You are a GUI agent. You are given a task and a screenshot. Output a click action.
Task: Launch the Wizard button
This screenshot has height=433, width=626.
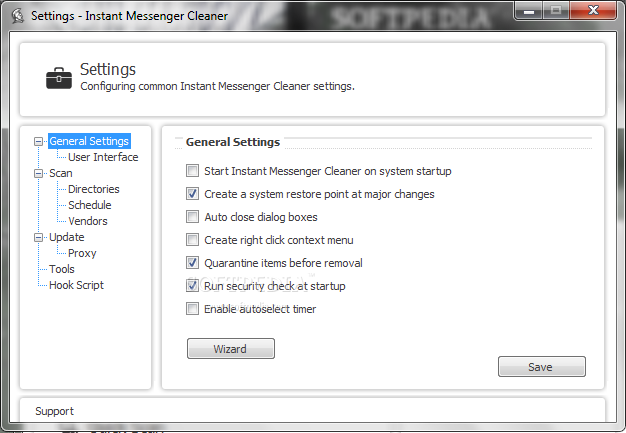pyautogui.click(x=231, y=349)
